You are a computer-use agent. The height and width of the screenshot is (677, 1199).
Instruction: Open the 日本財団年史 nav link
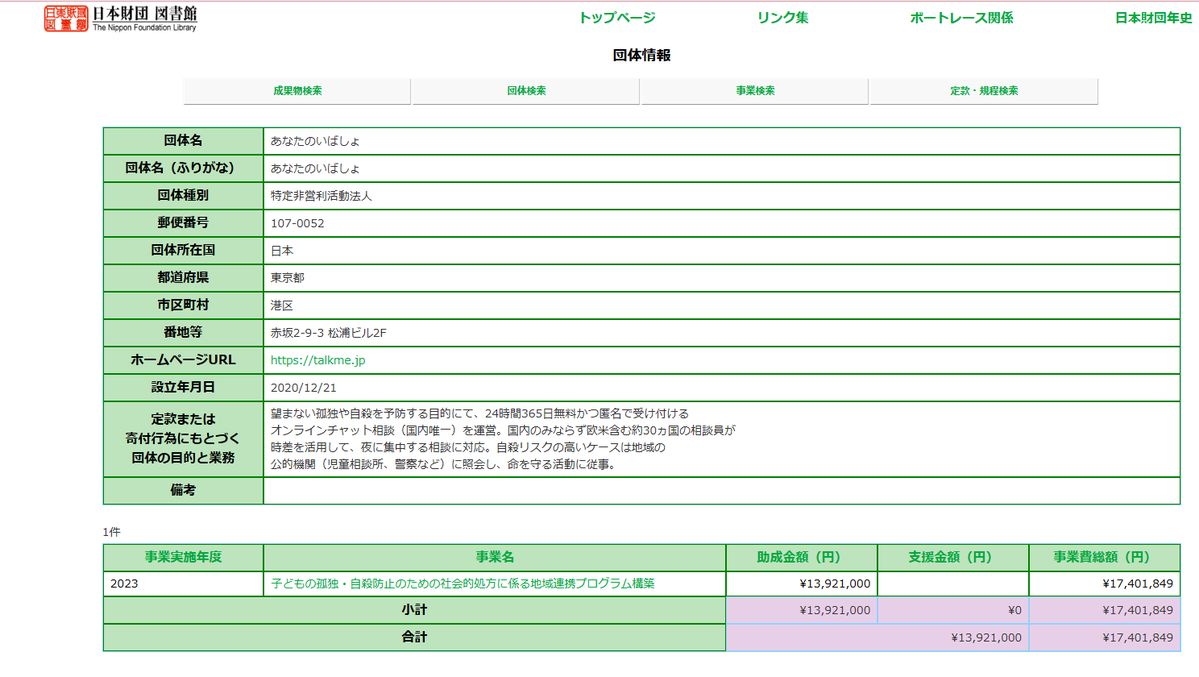(x=1153, y=18)
